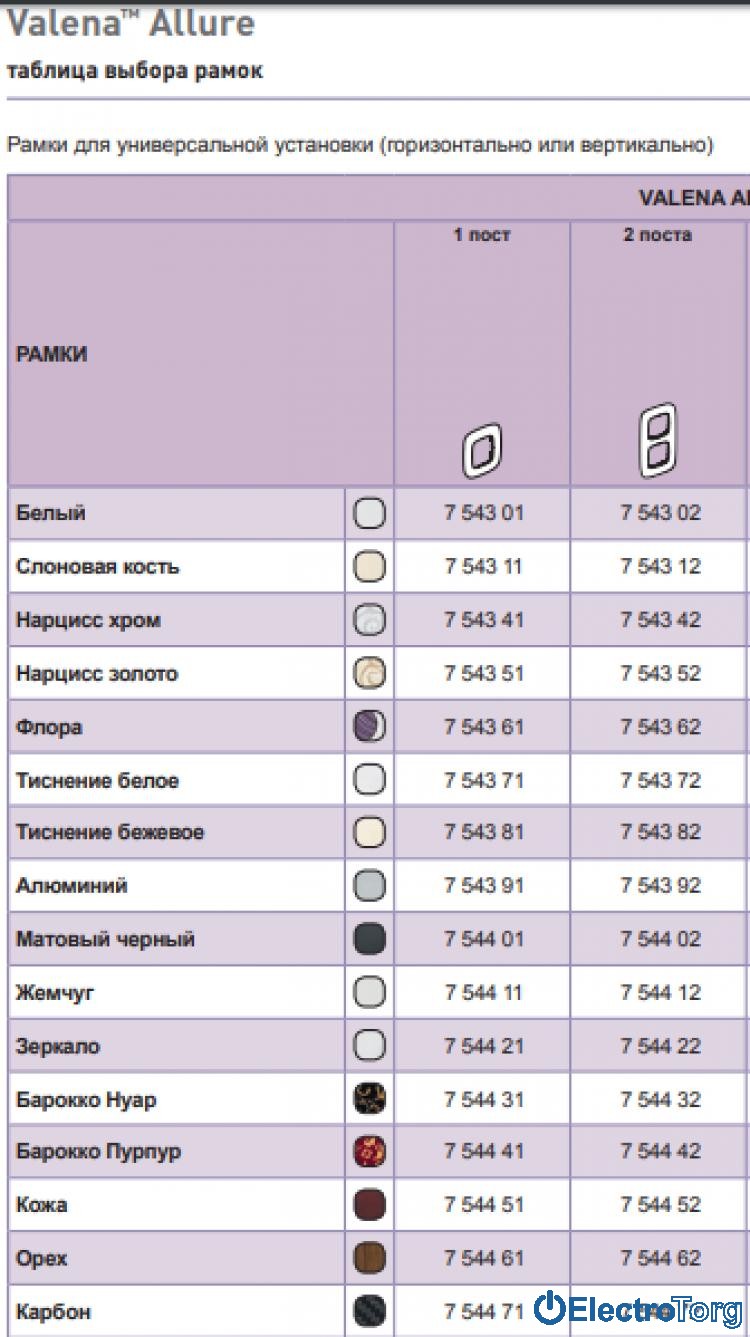This screenshot has width=750, height=1337.
Task: Click the ElectroTorg power logo icon
Action: tap(550, 1307)
